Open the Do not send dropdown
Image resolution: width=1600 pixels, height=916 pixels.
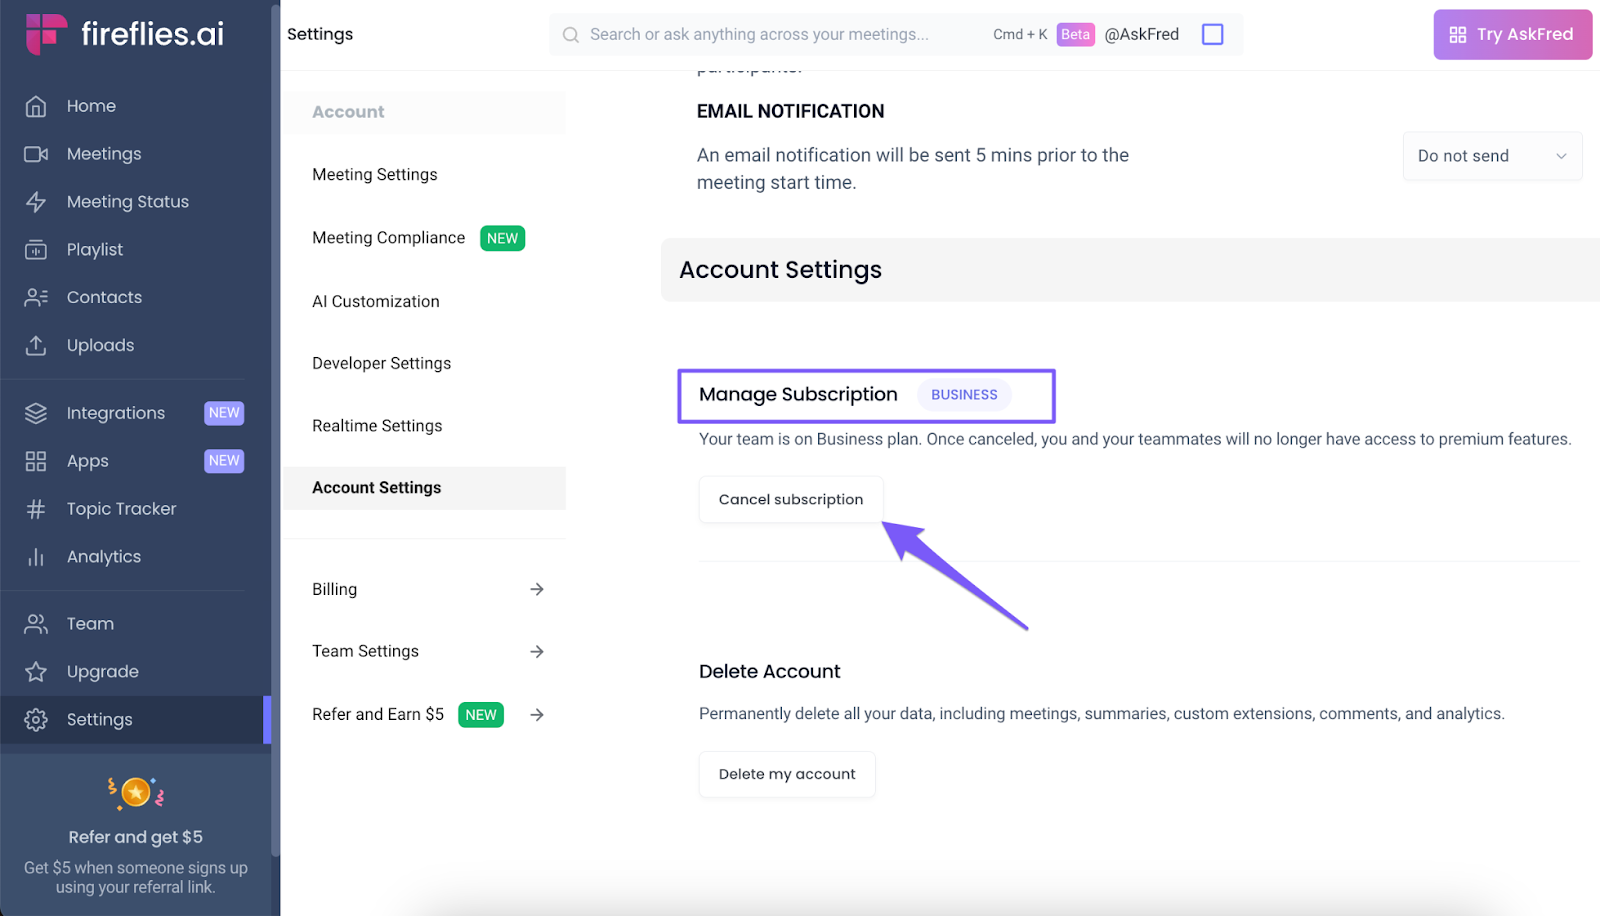click(x=1492, y=156)
